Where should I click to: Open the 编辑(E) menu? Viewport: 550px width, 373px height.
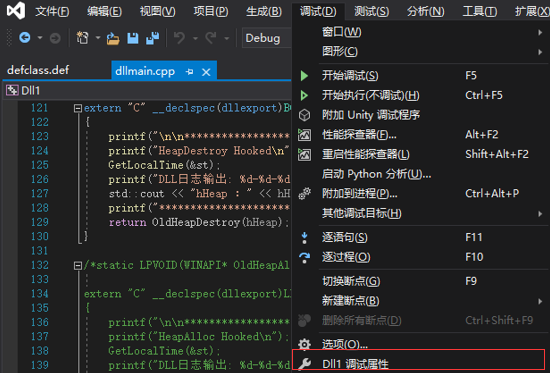pyautogui.click(x=105, y=11)
